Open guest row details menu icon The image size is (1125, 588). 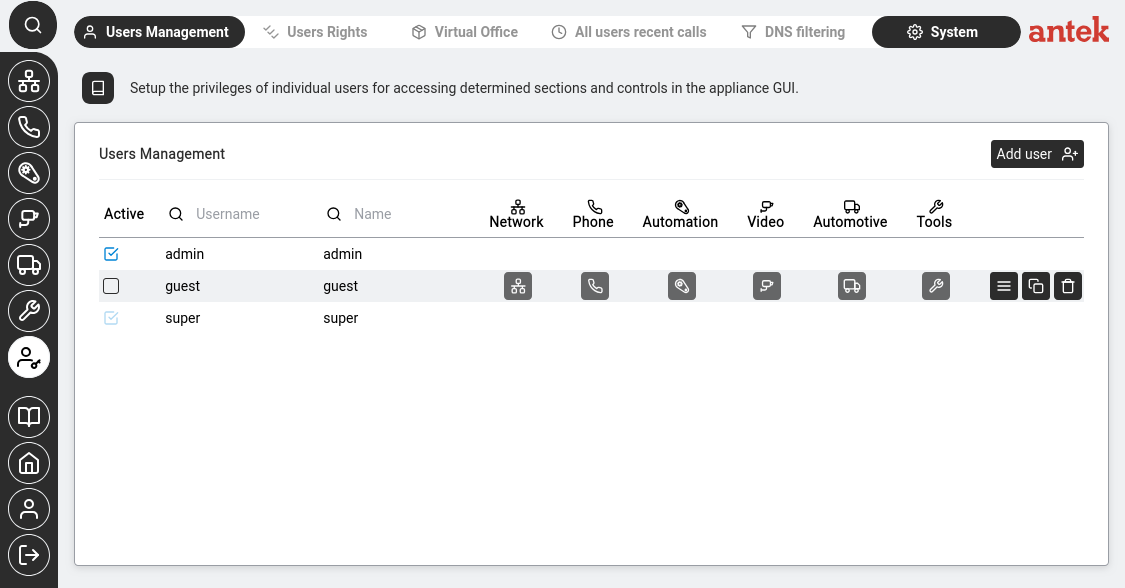(1004, 286)
